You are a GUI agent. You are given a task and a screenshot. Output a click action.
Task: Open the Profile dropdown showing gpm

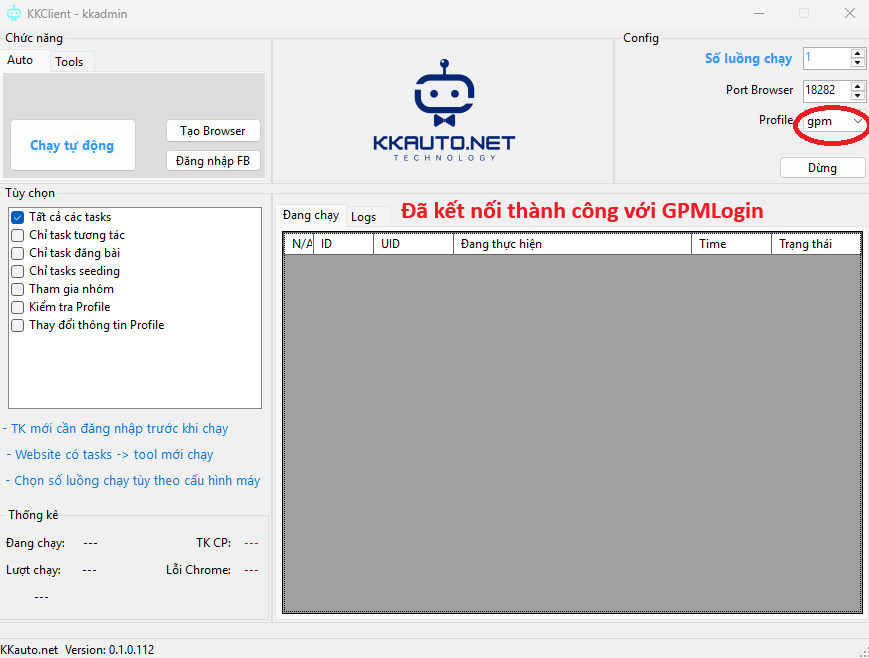coord(835,121)
